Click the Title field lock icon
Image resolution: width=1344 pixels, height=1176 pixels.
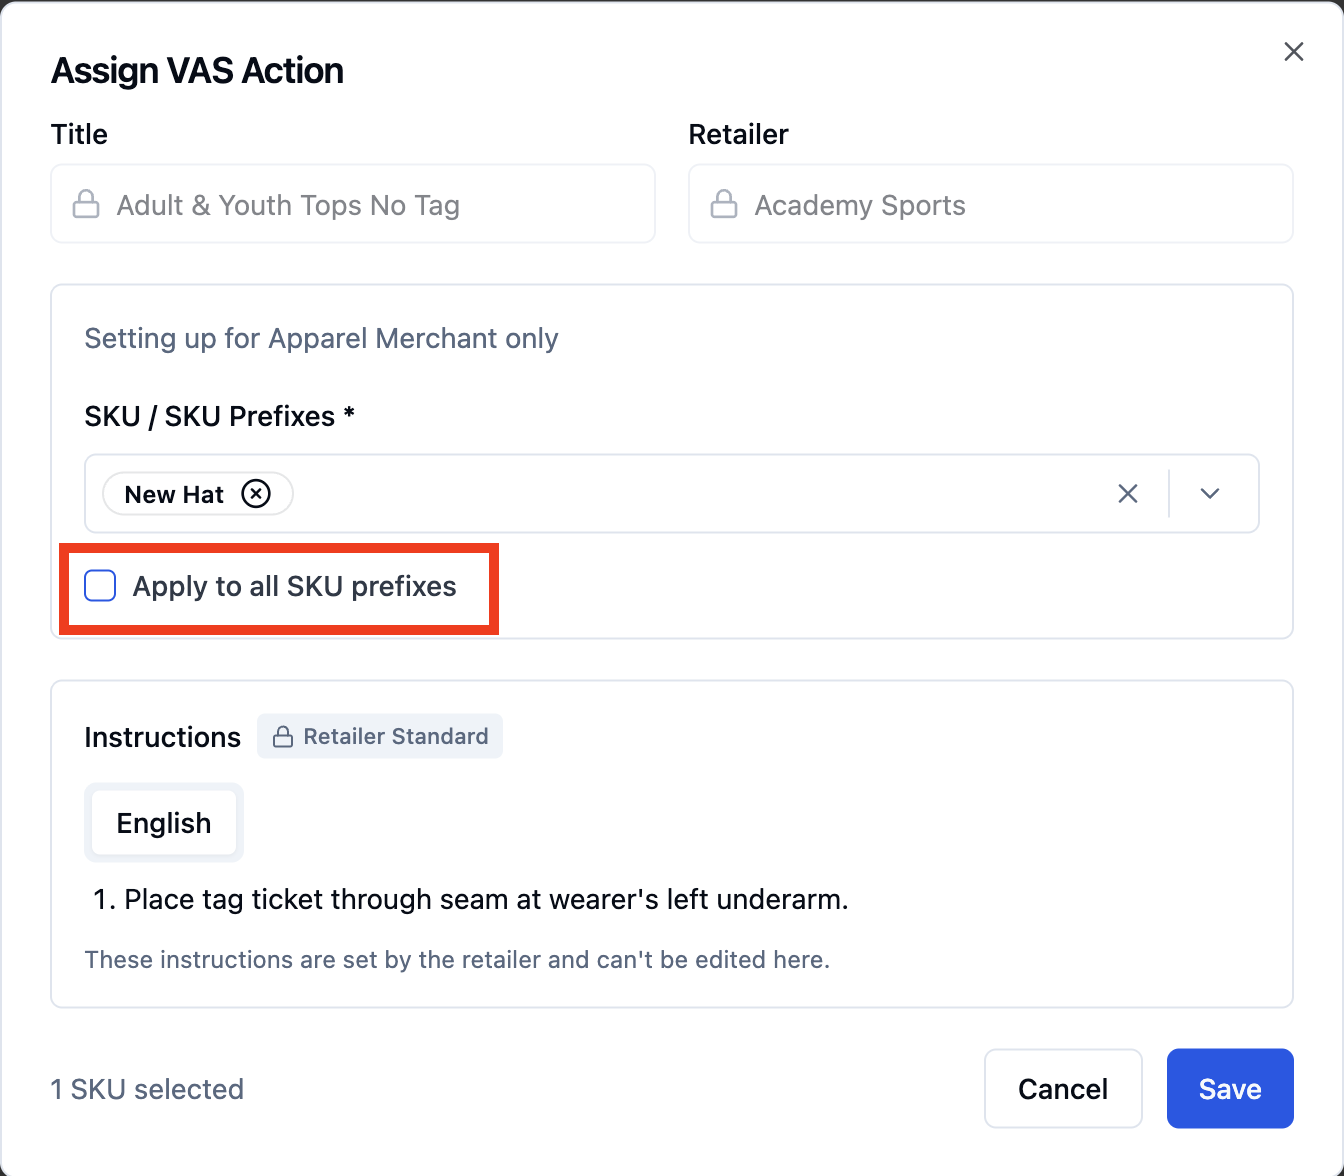(x=86, y=204)
